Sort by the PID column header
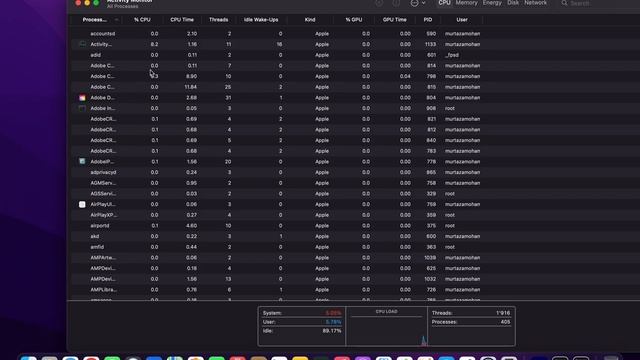Viewport: 640px width, 360px height. click(428, 20)
